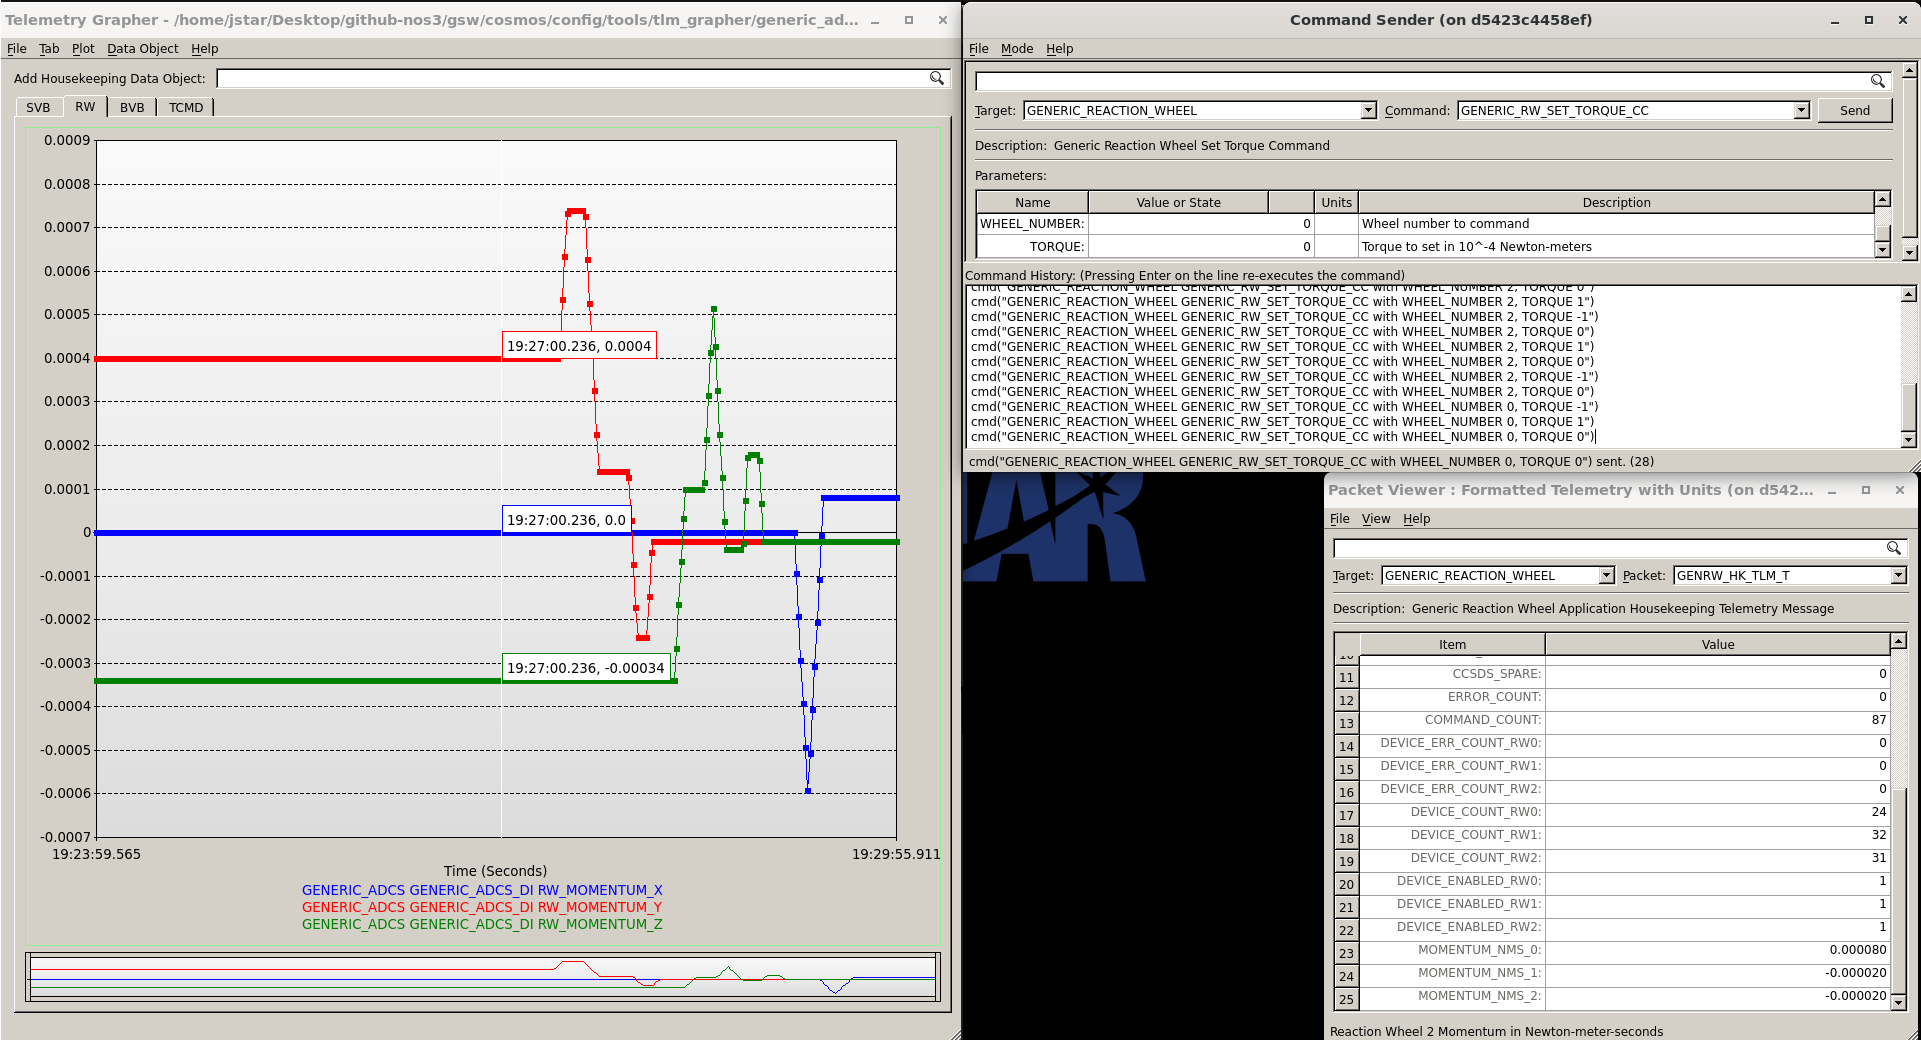
Task: Click history line WHEEL_NUMBER 0, TORQUE -1
Action: point(1284,407)
